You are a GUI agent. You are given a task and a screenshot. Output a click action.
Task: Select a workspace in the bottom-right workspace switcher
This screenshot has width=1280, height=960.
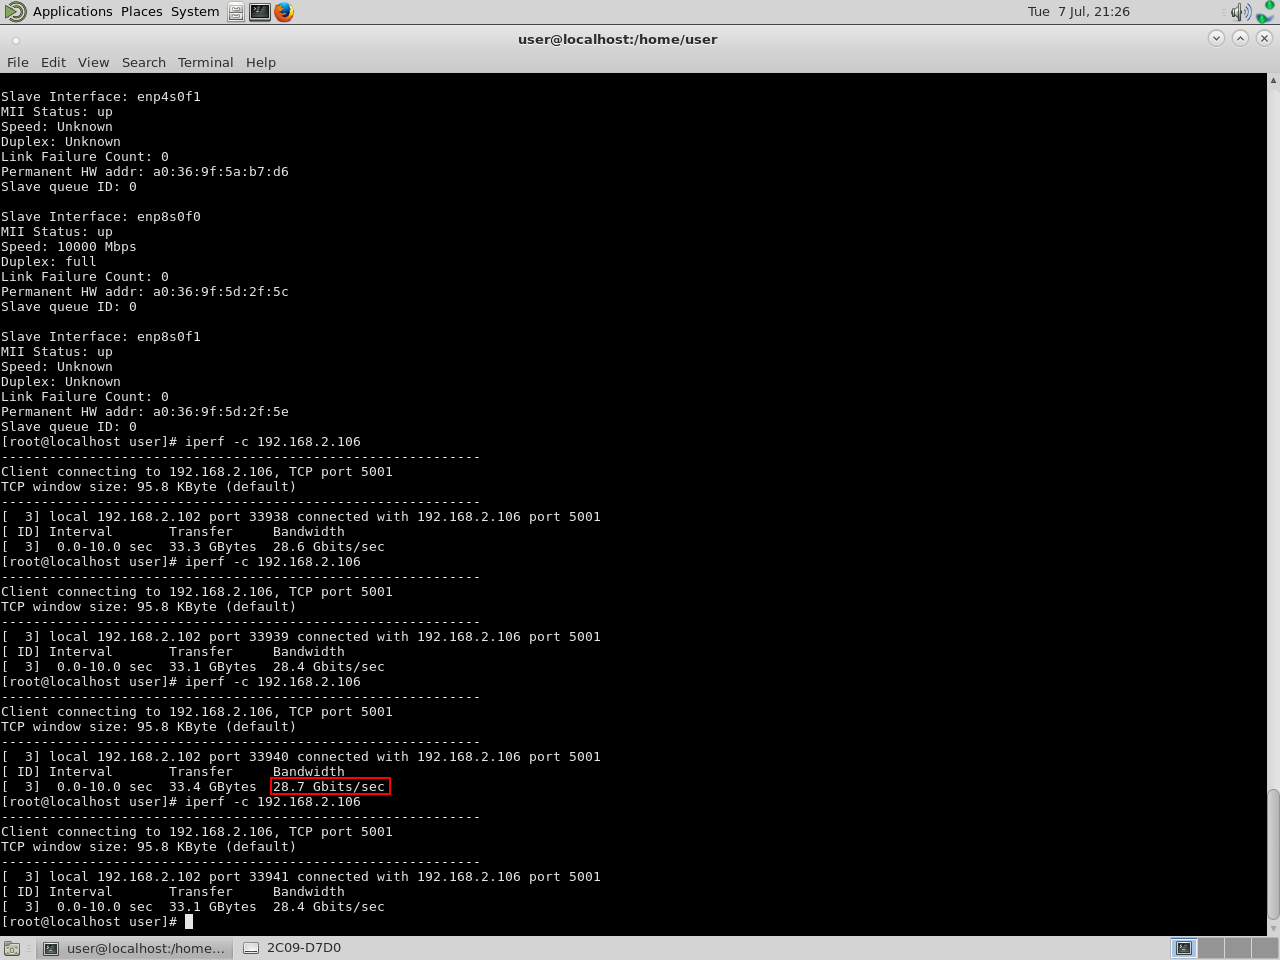coord(1184,947)
